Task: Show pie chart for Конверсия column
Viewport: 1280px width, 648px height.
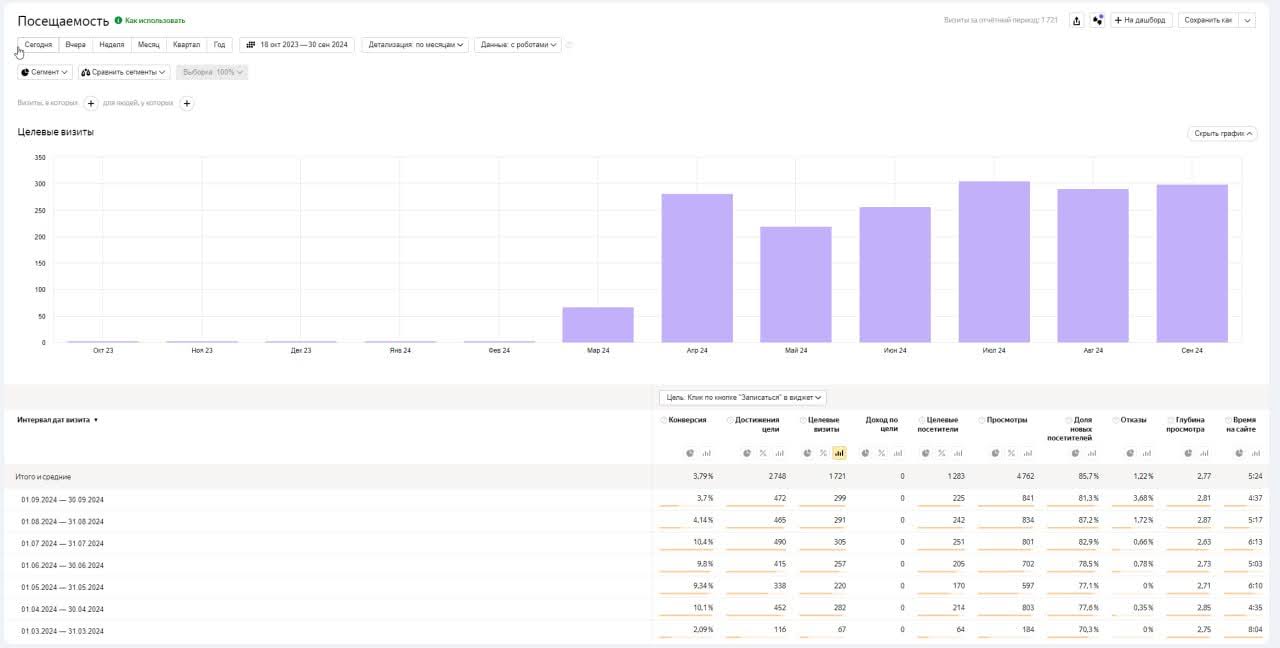Action: pyautogui.click(x=690, y=453)
